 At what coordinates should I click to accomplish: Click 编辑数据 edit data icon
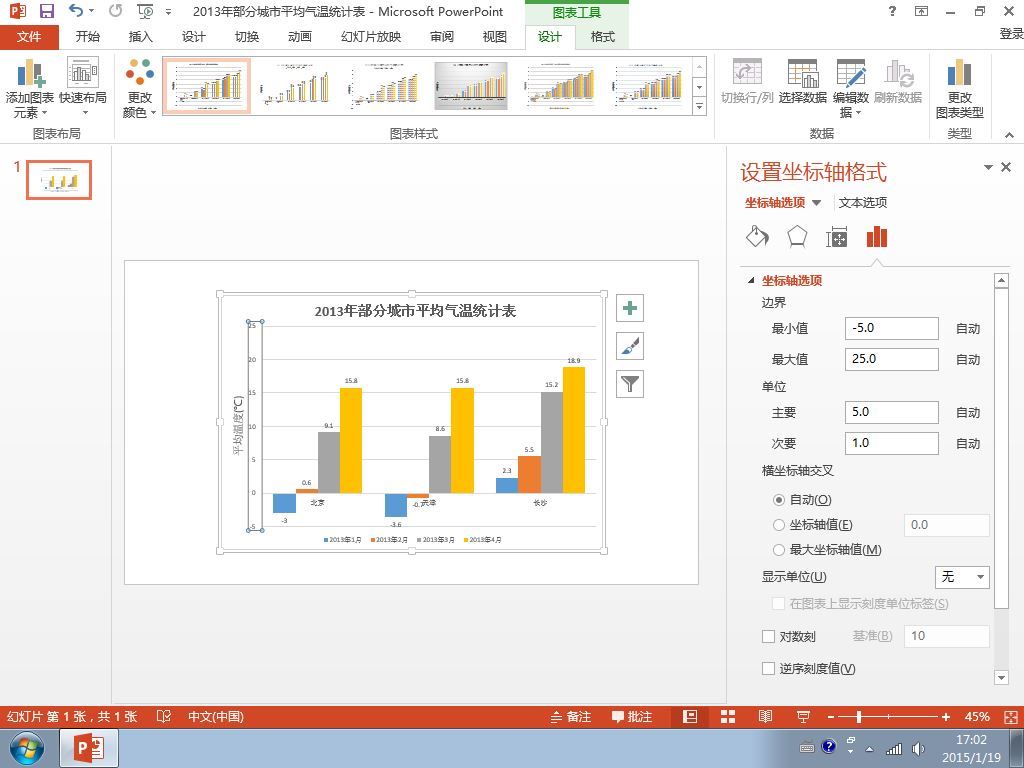click(x=851, y=89)
